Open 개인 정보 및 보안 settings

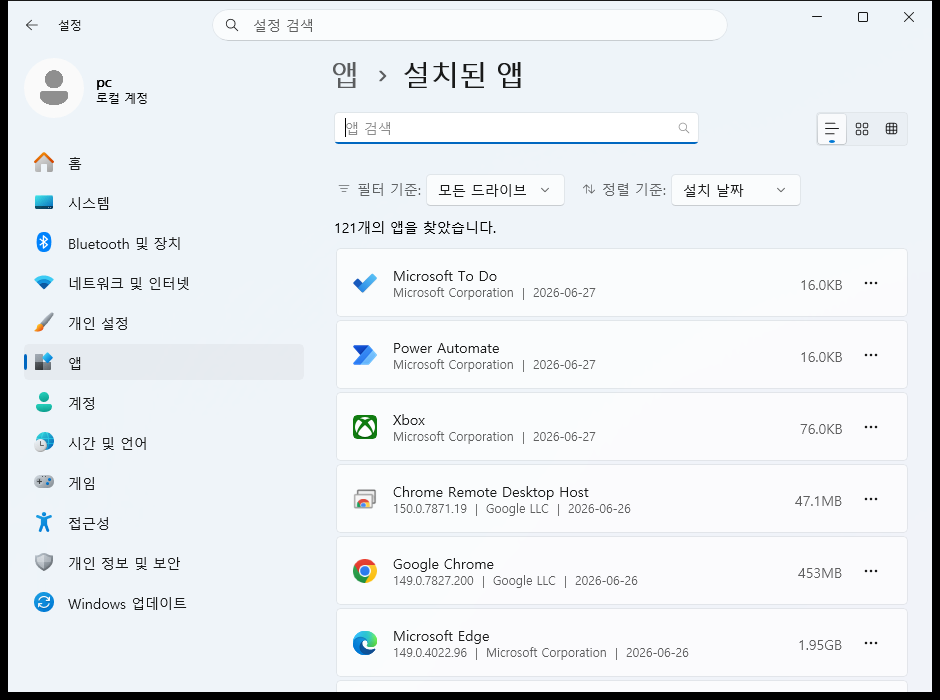(x=164, y=563)
